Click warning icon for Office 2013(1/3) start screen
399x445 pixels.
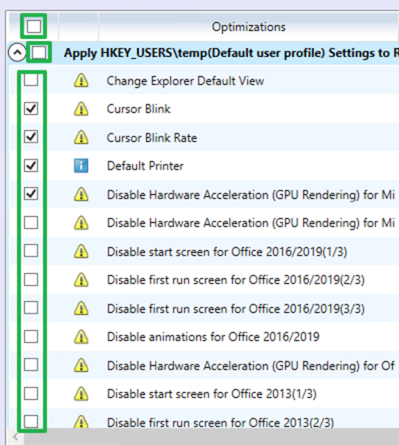tap(81, 394)
